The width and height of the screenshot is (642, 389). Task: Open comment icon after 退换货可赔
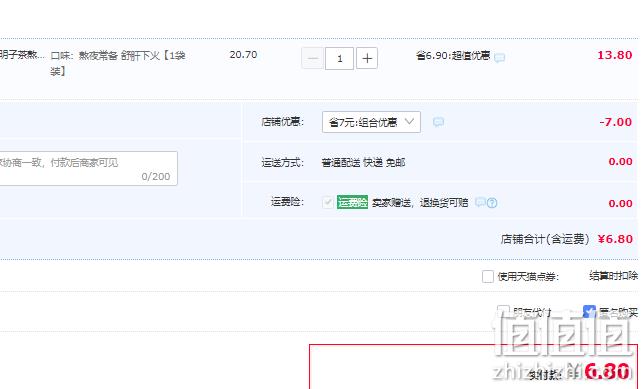(481, 202)
